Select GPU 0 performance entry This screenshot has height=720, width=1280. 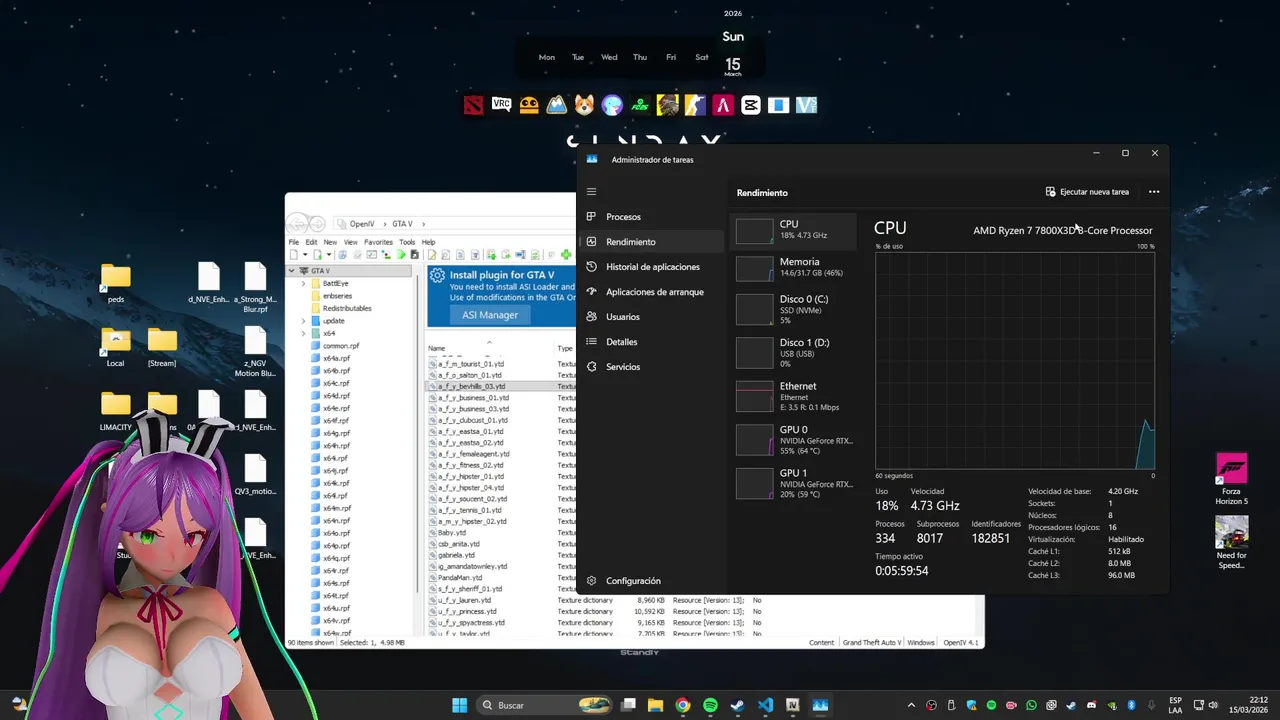point(794,440)
